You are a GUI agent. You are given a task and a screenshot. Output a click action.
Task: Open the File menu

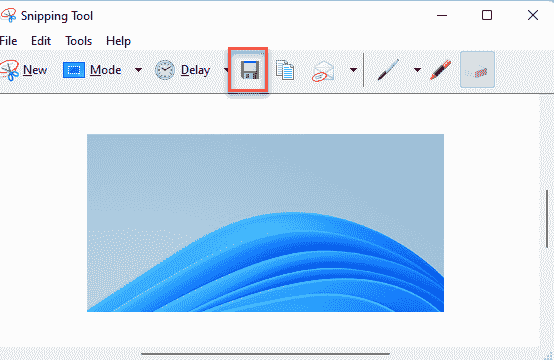(x=8, y=41)
